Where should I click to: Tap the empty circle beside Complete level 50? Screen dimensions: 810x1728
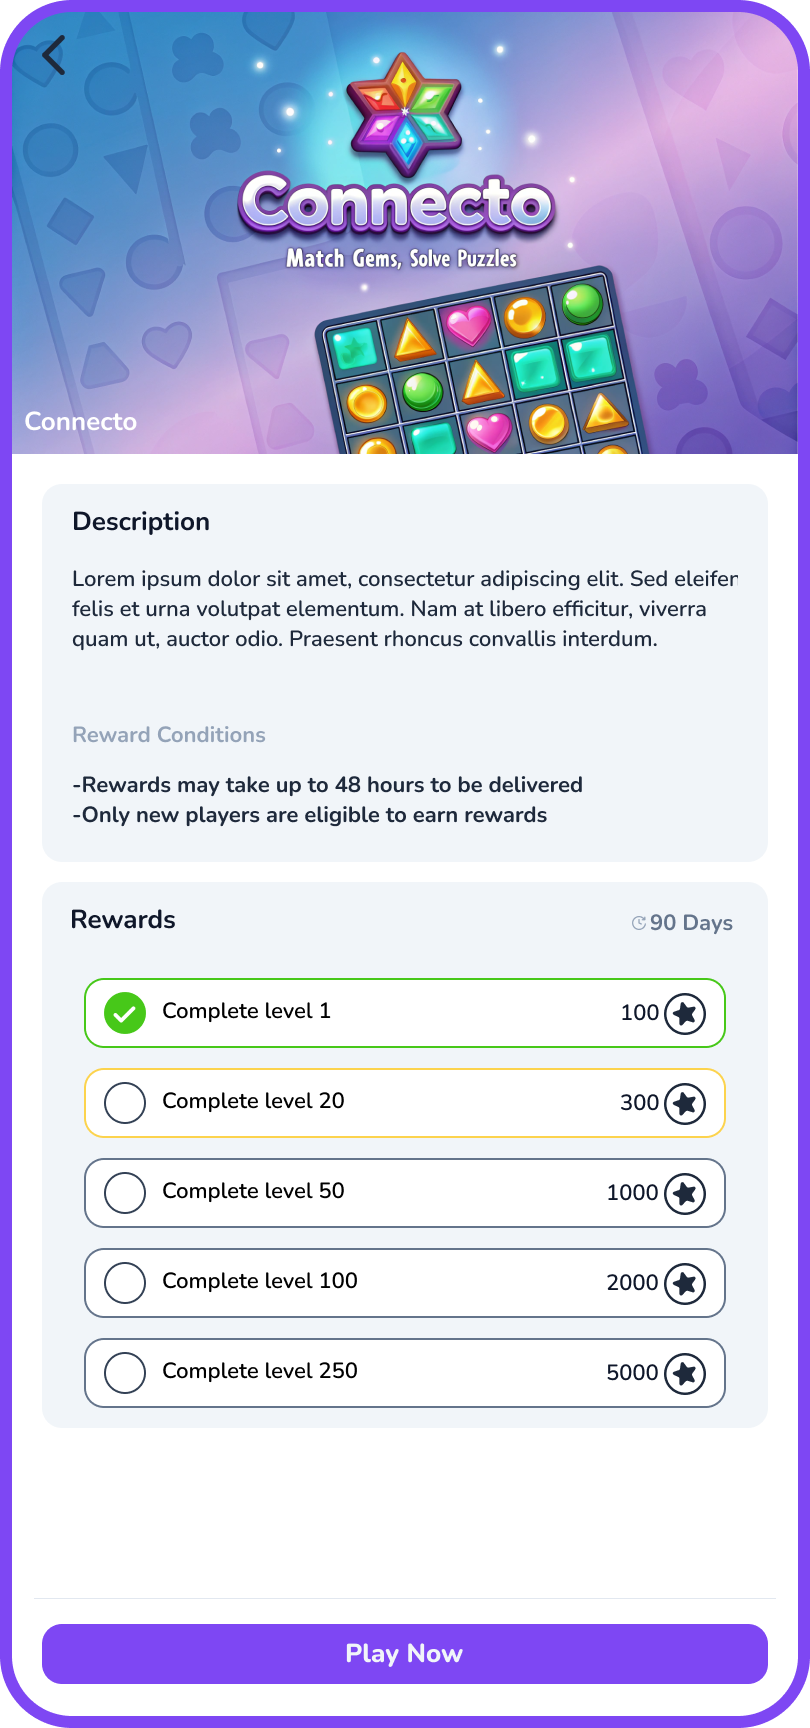pyautogui.click(x=124, y=1193)
